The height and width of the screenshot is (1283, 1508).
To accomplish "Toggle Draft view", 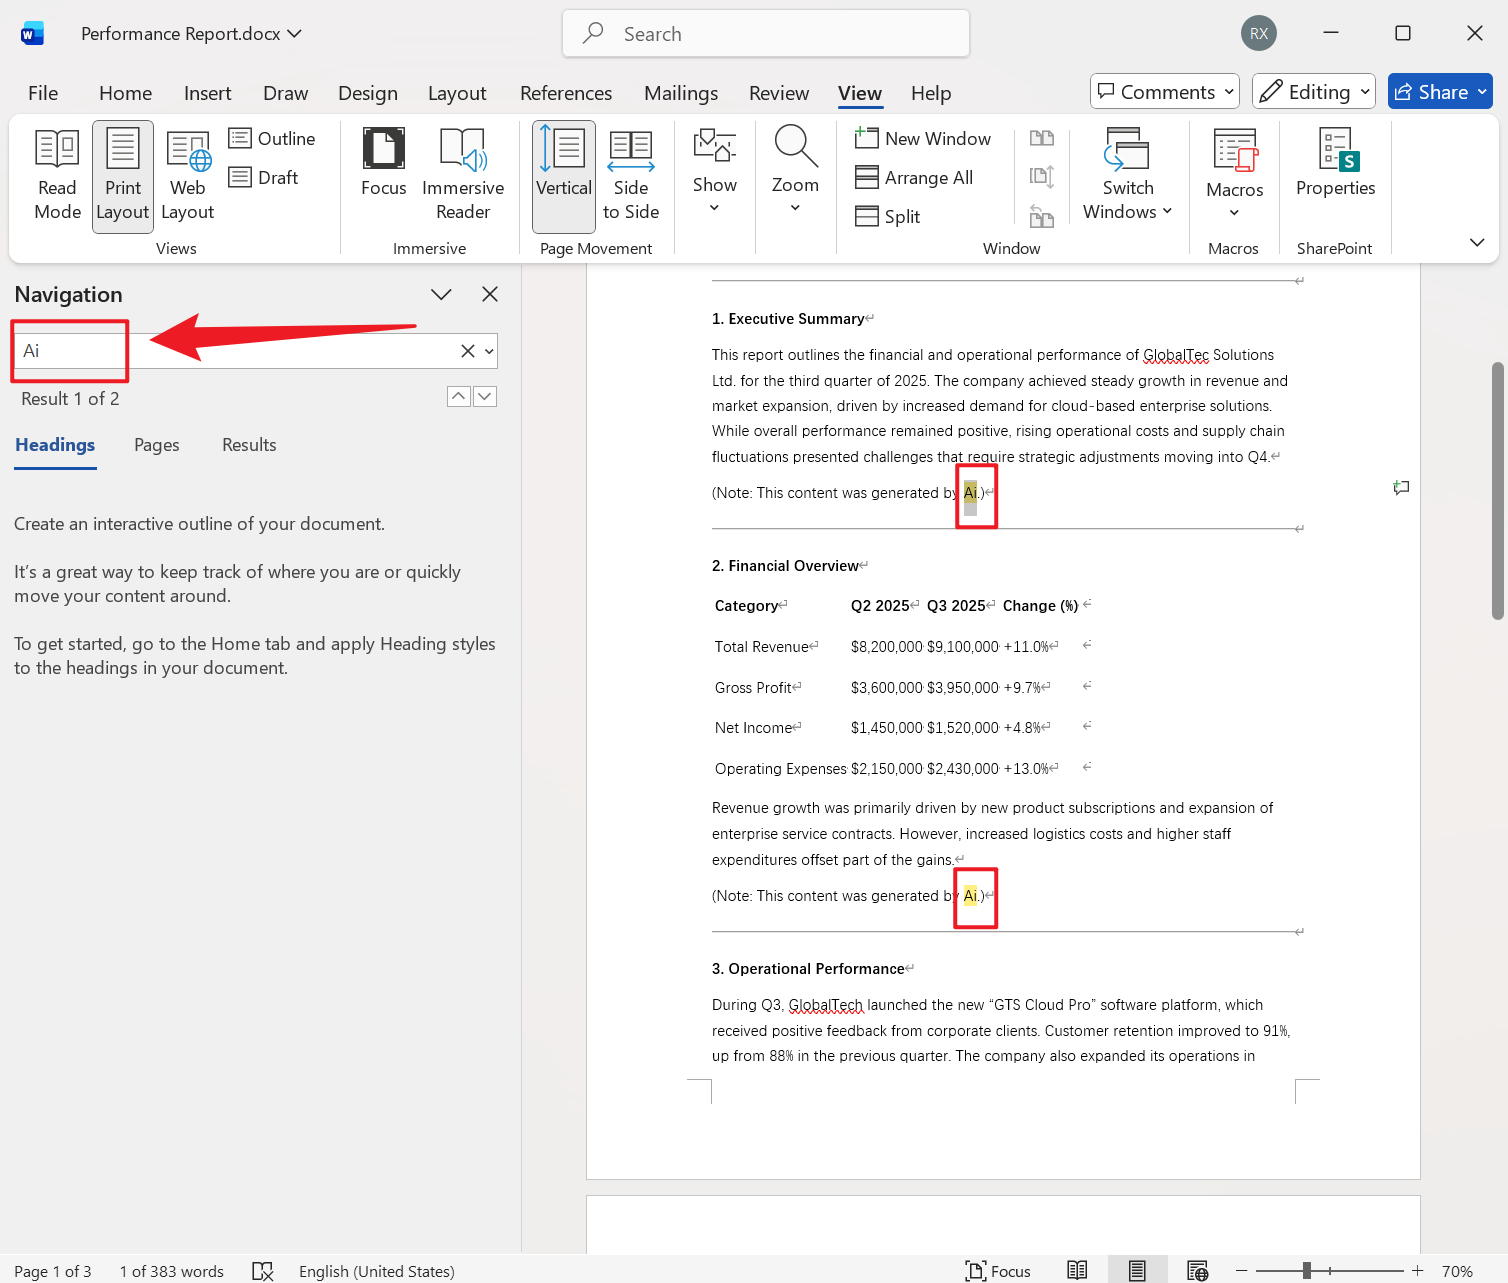I will [x=264, y=177].
